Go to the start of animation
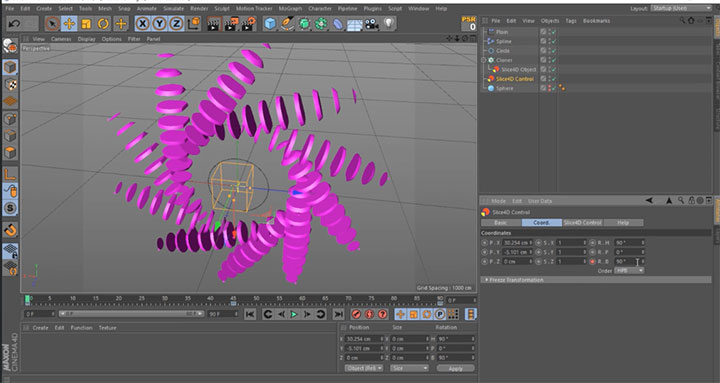The image size is (720, 383). pyautogui.click(x=250, y=315)
